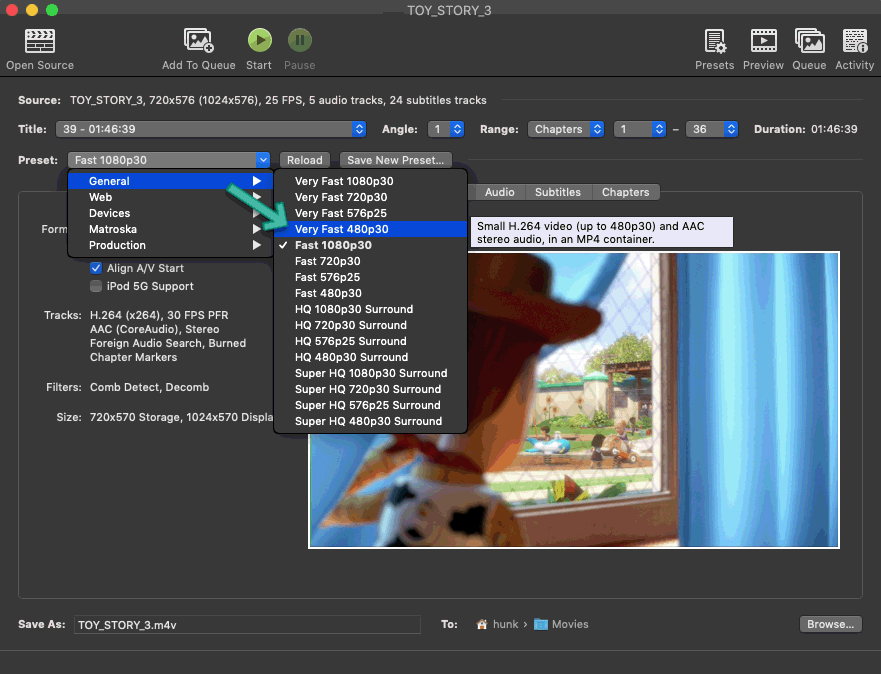Click the Duration value 01:46:39

(x=834, y=129)
